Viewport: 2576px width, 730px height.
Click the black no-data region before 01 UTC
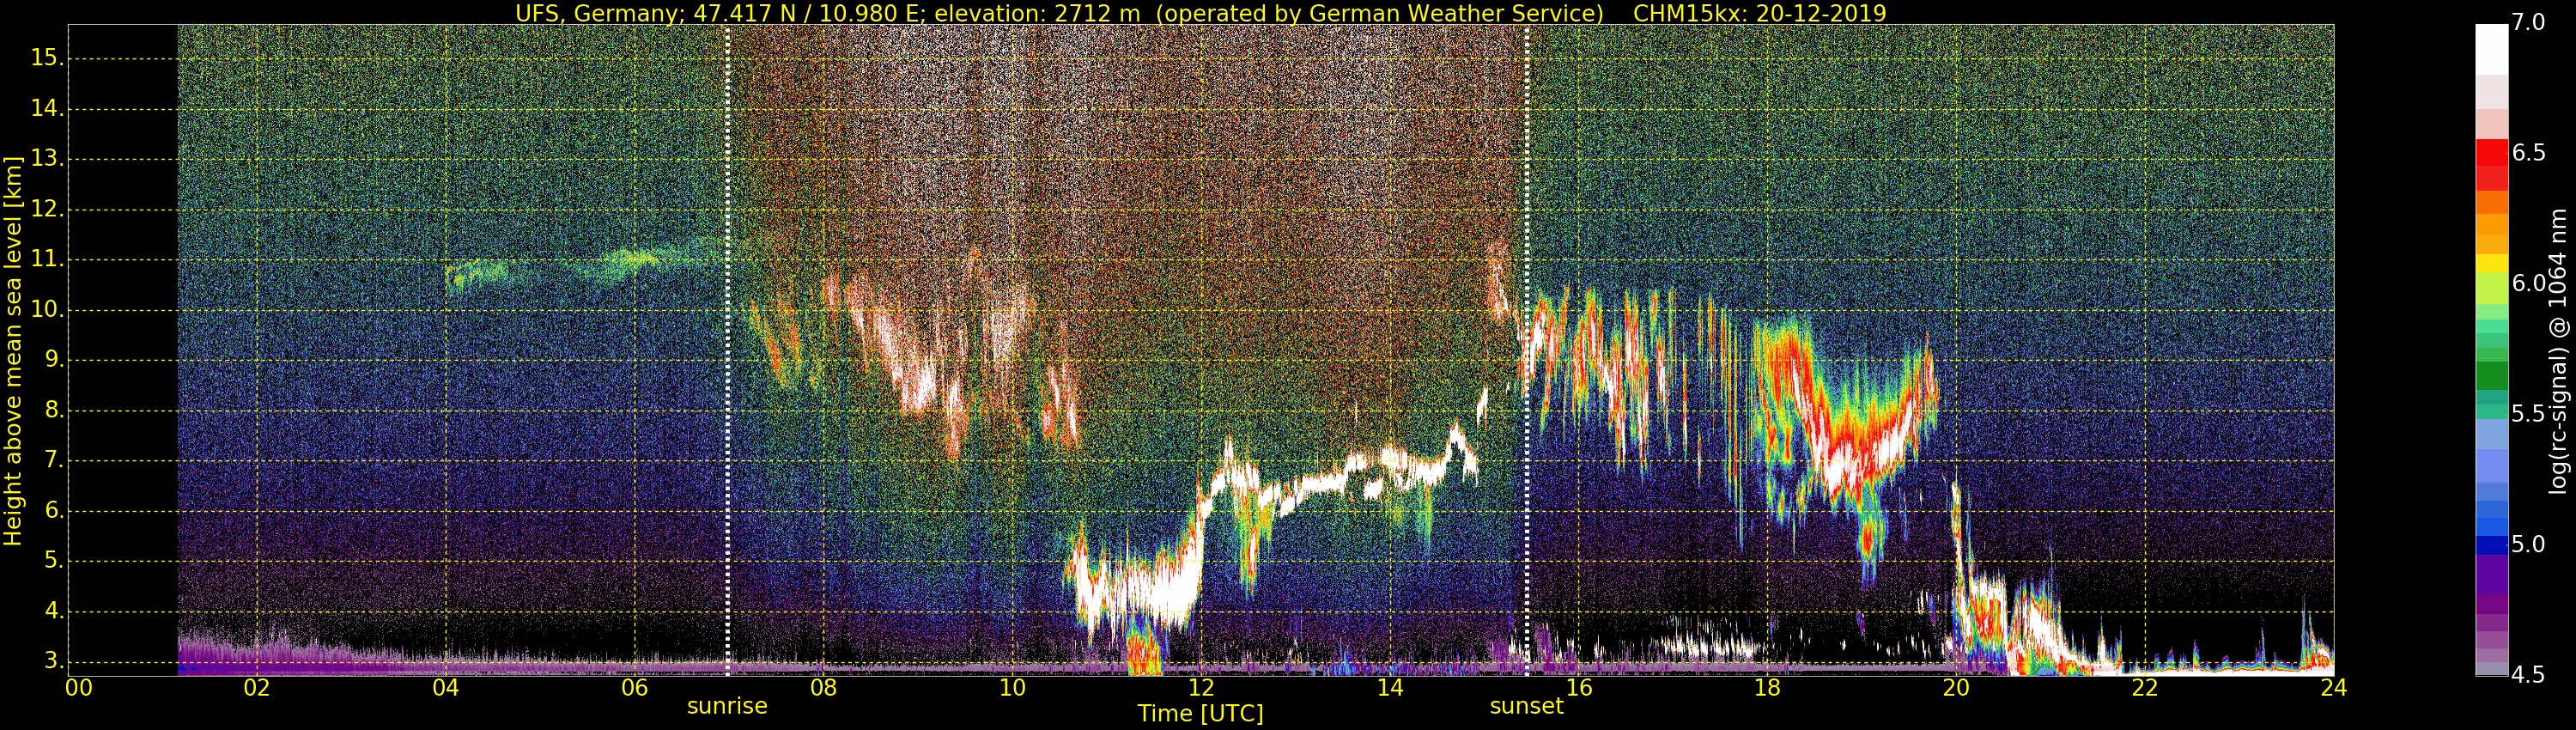122,350
